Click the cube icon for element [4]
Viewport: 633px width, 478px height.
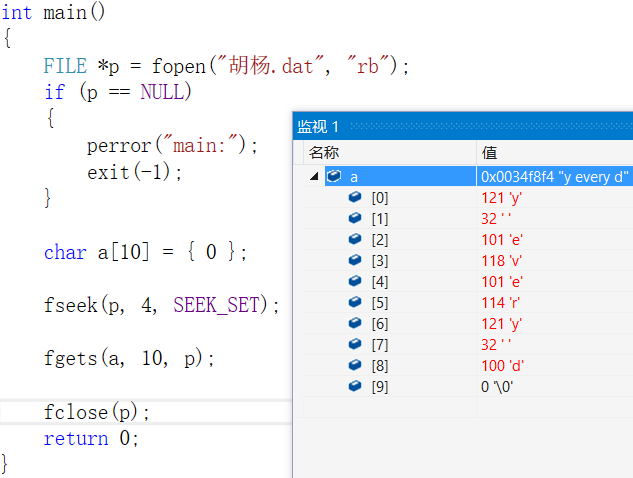click(355, 281)
